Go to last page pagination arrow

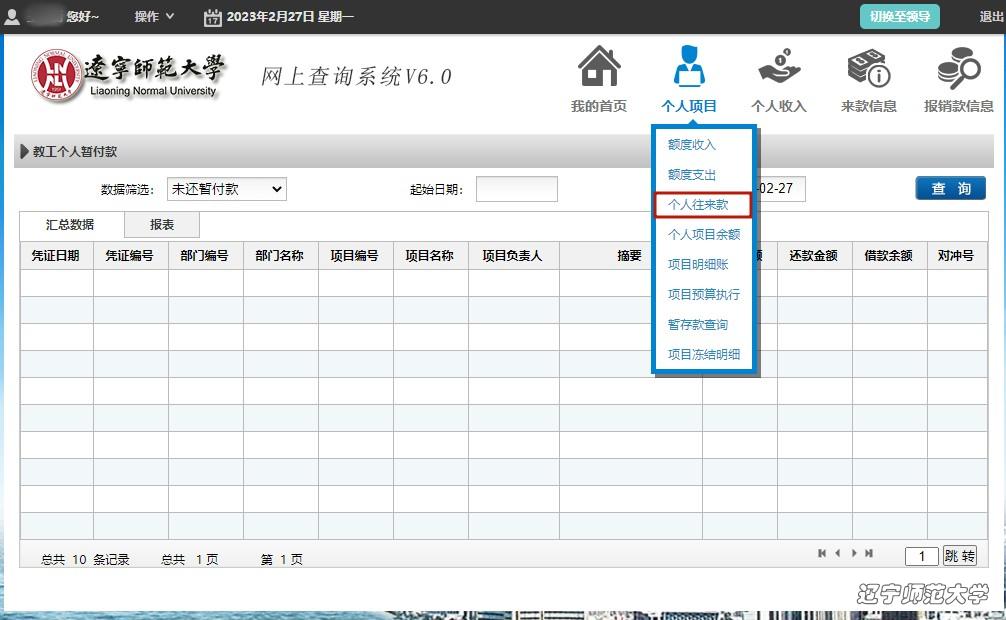pos(869,553)
